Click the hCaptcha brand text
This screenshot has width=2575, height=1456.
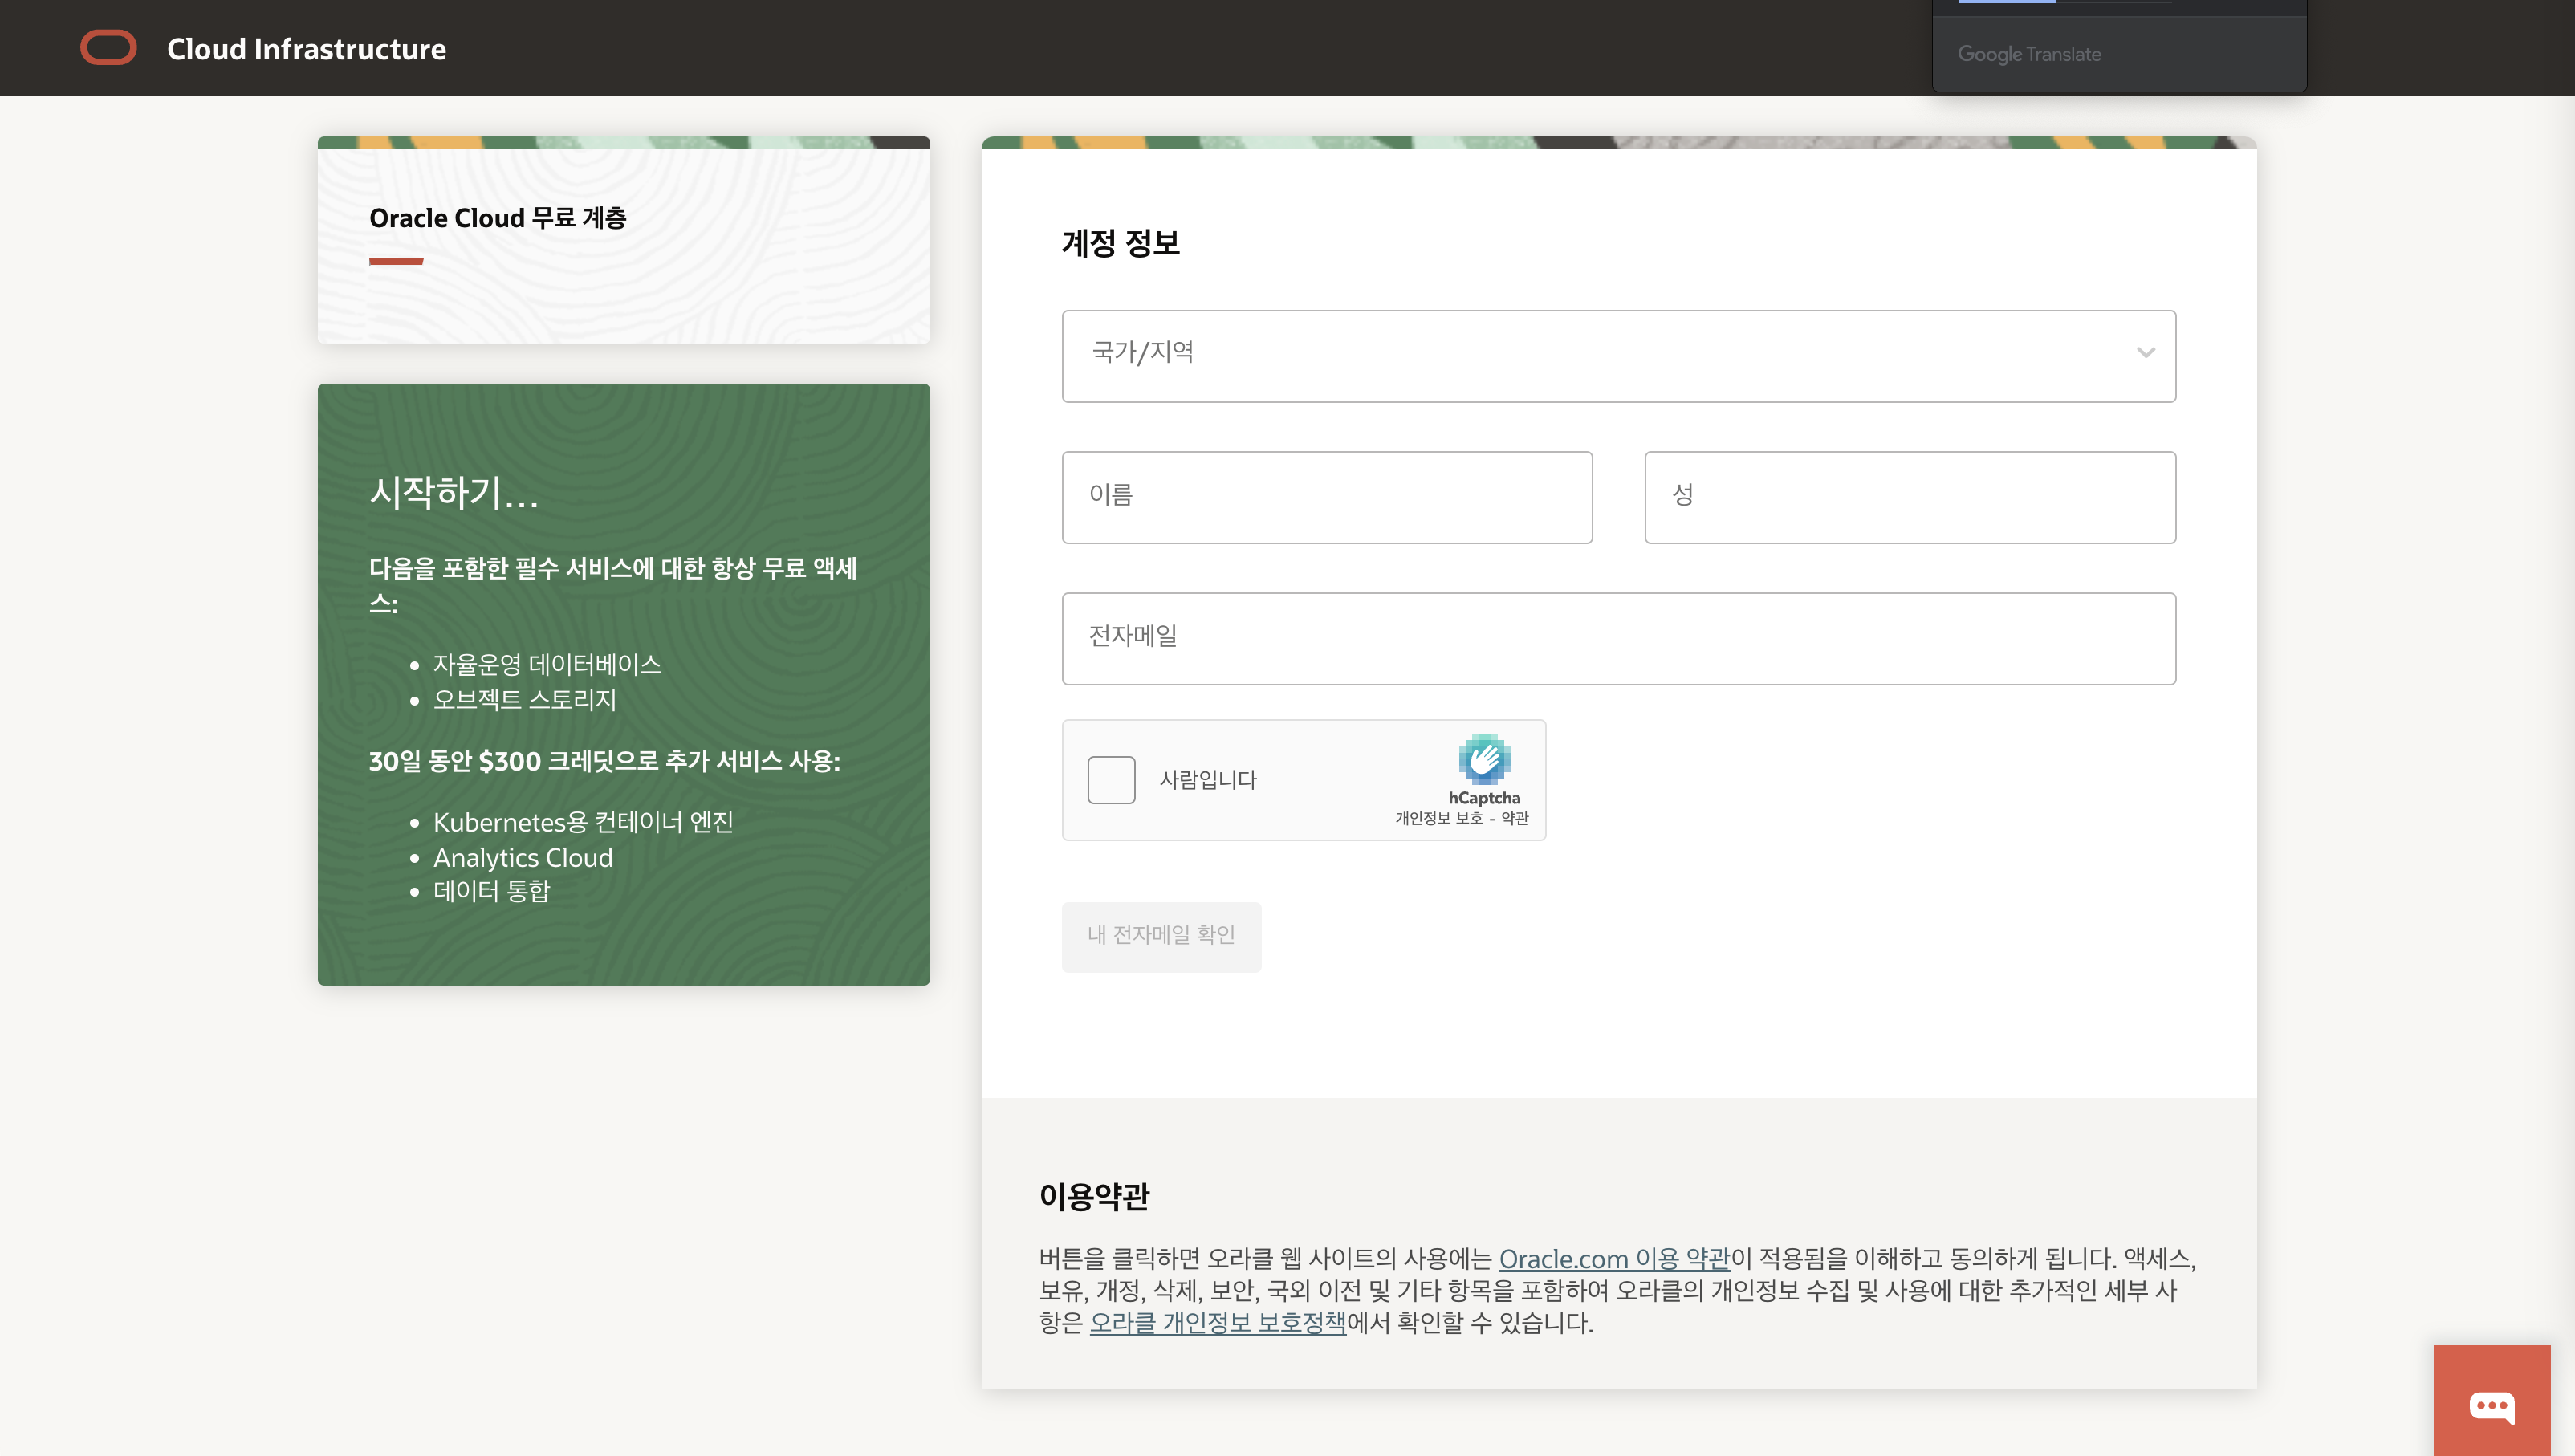1484,798
